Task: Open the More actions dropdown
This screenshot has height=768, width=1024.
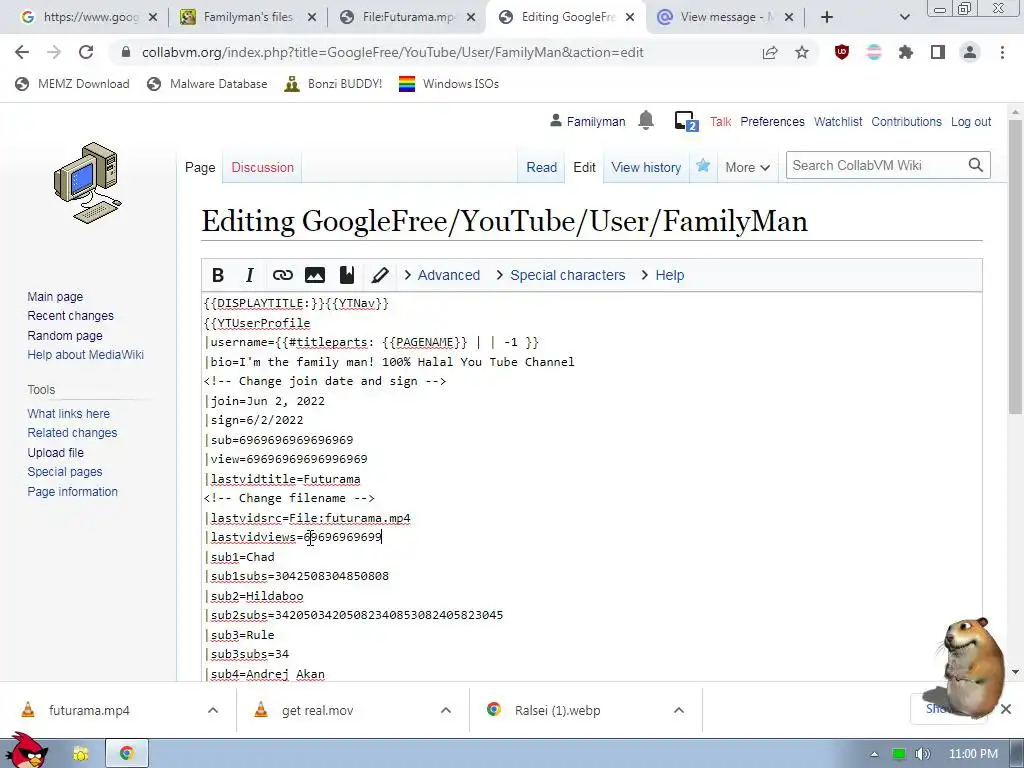Action: coord(747,167)
